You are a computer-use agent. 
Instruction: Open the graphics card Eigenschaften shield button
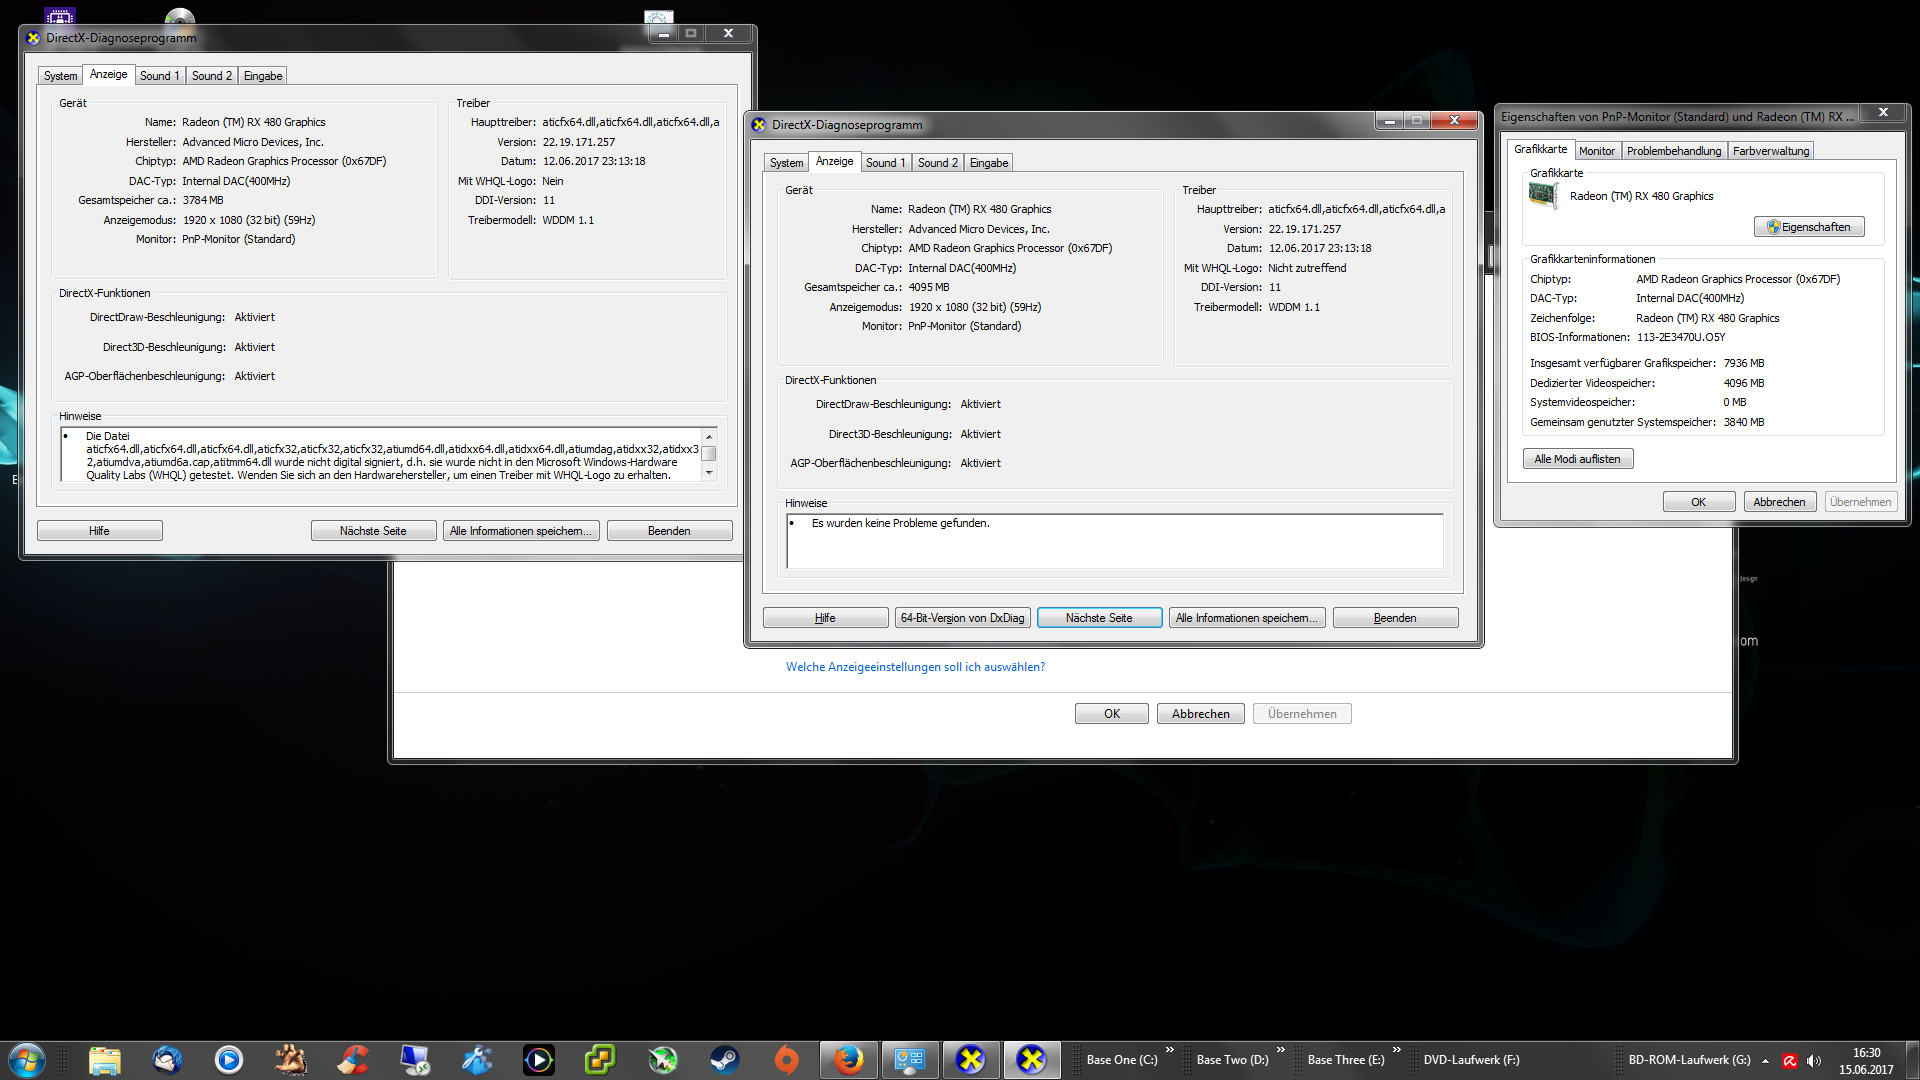click(1808, 227)
